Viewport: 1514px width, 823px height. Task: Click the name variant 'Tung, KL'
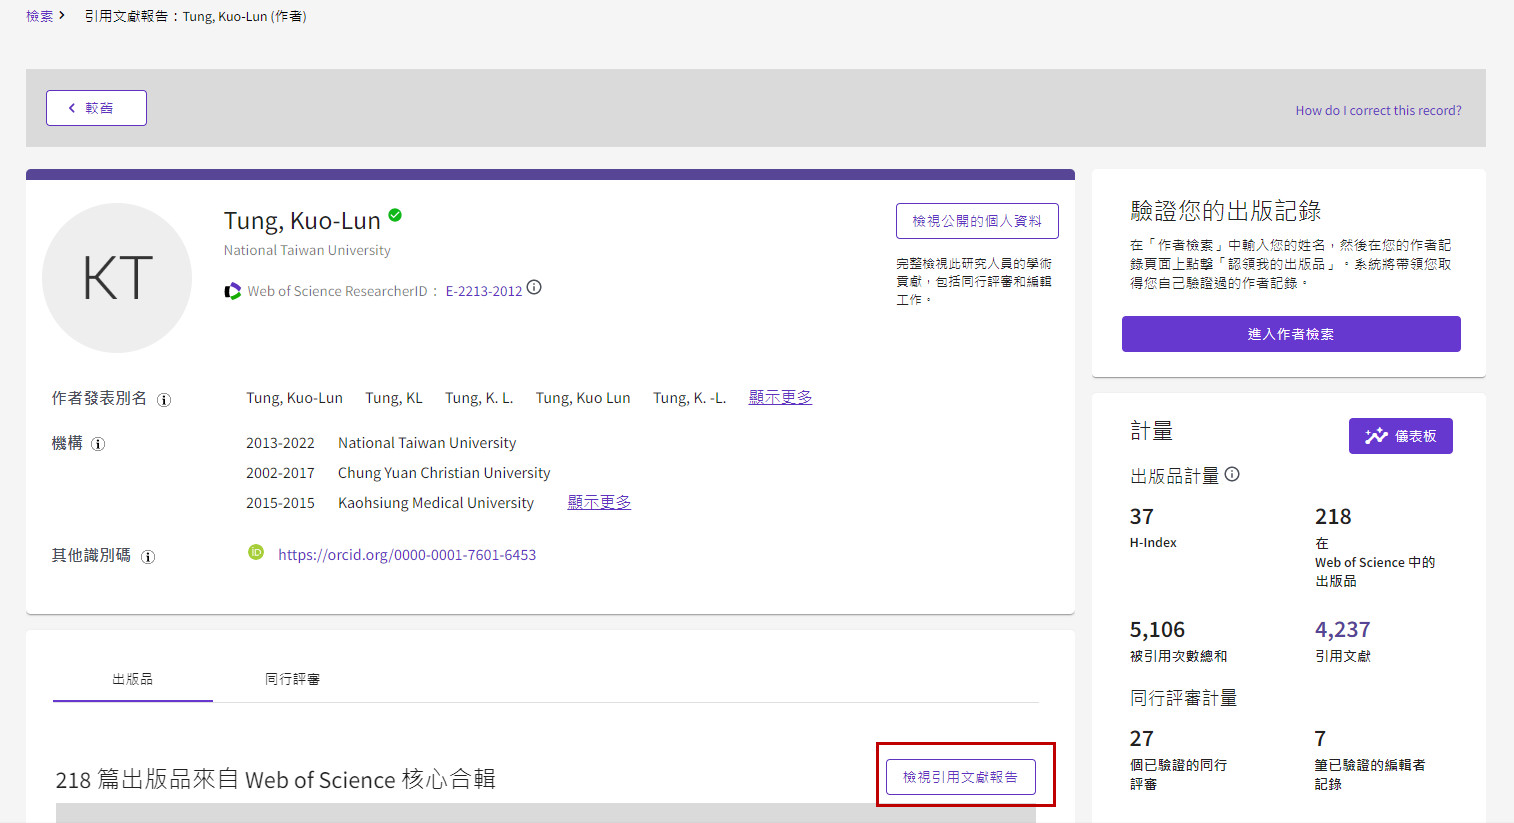click(394, 398)
